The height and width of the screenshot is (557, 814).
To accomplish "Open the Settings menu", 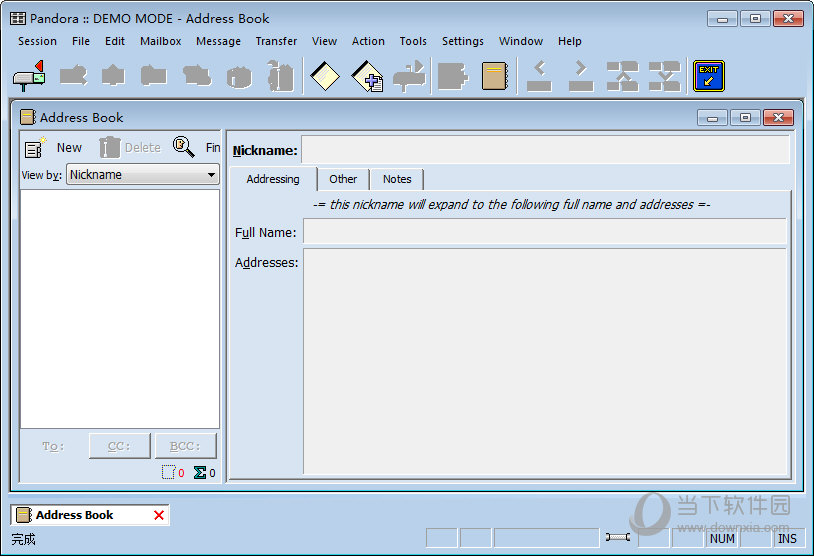I will pyautogui.click(x=463, y=41).
